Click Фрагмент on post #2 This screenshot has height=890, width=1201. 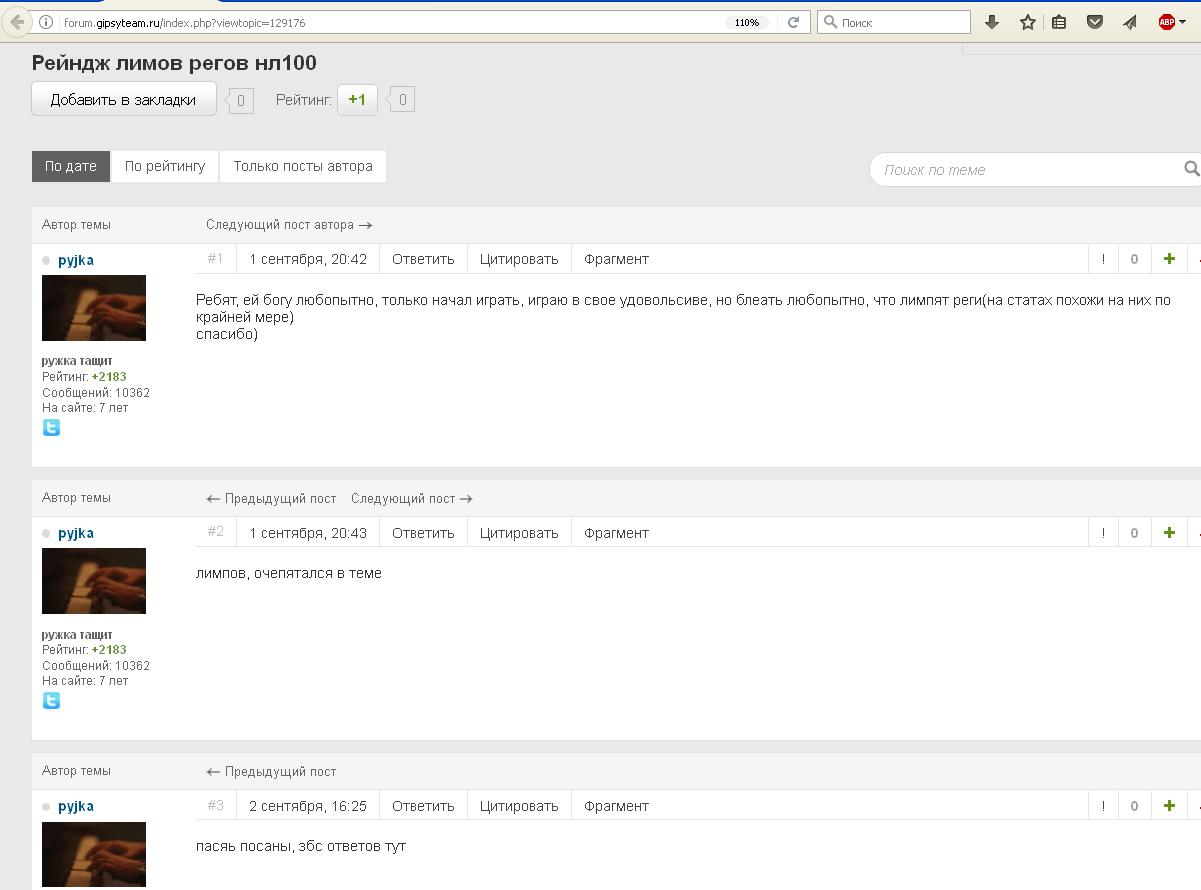[616, 533]
